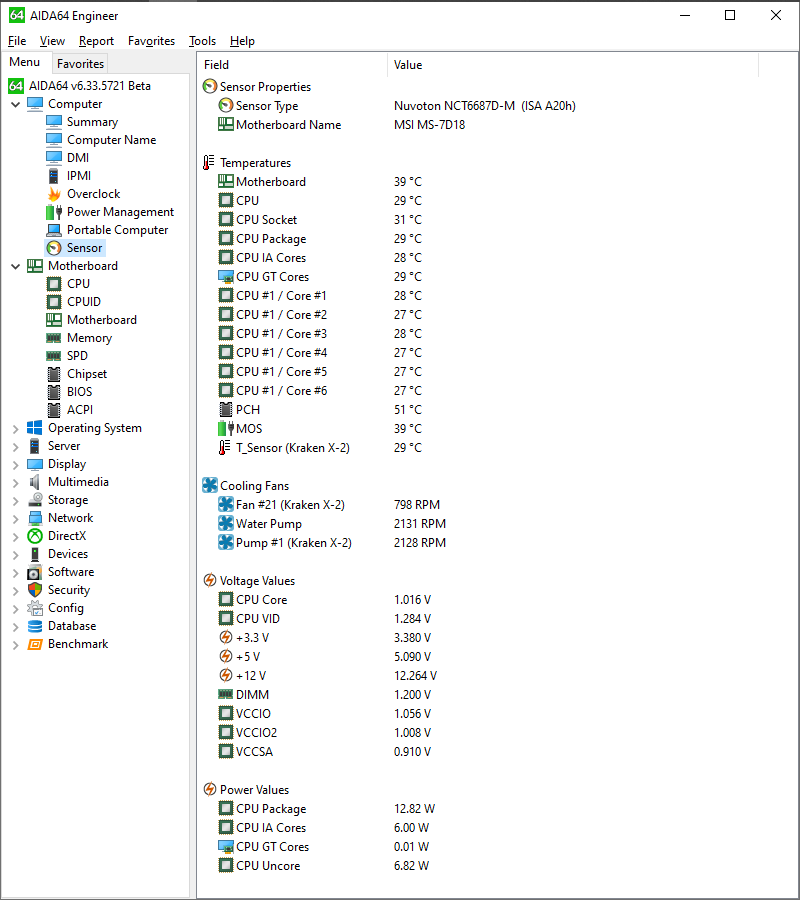800x900 pixels.
Task: Switch to the Favorites tab in sidebar
Action: click(x=80, y=64)
